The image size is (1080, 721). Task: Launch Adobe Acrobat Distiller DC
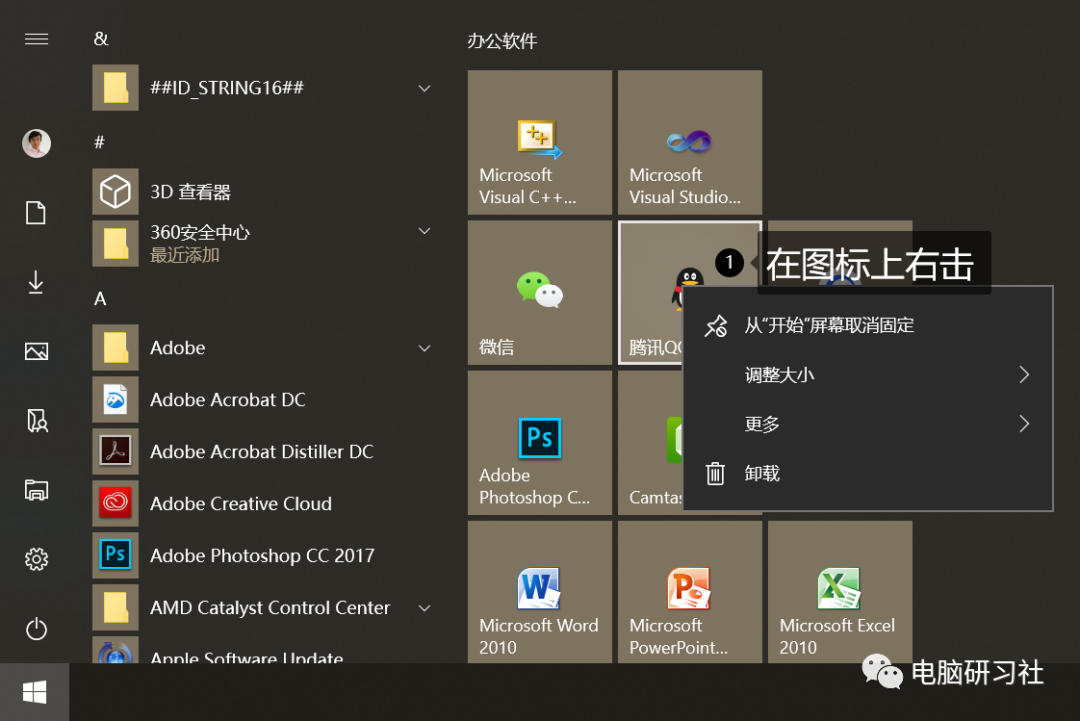click(x=265, y=452)
